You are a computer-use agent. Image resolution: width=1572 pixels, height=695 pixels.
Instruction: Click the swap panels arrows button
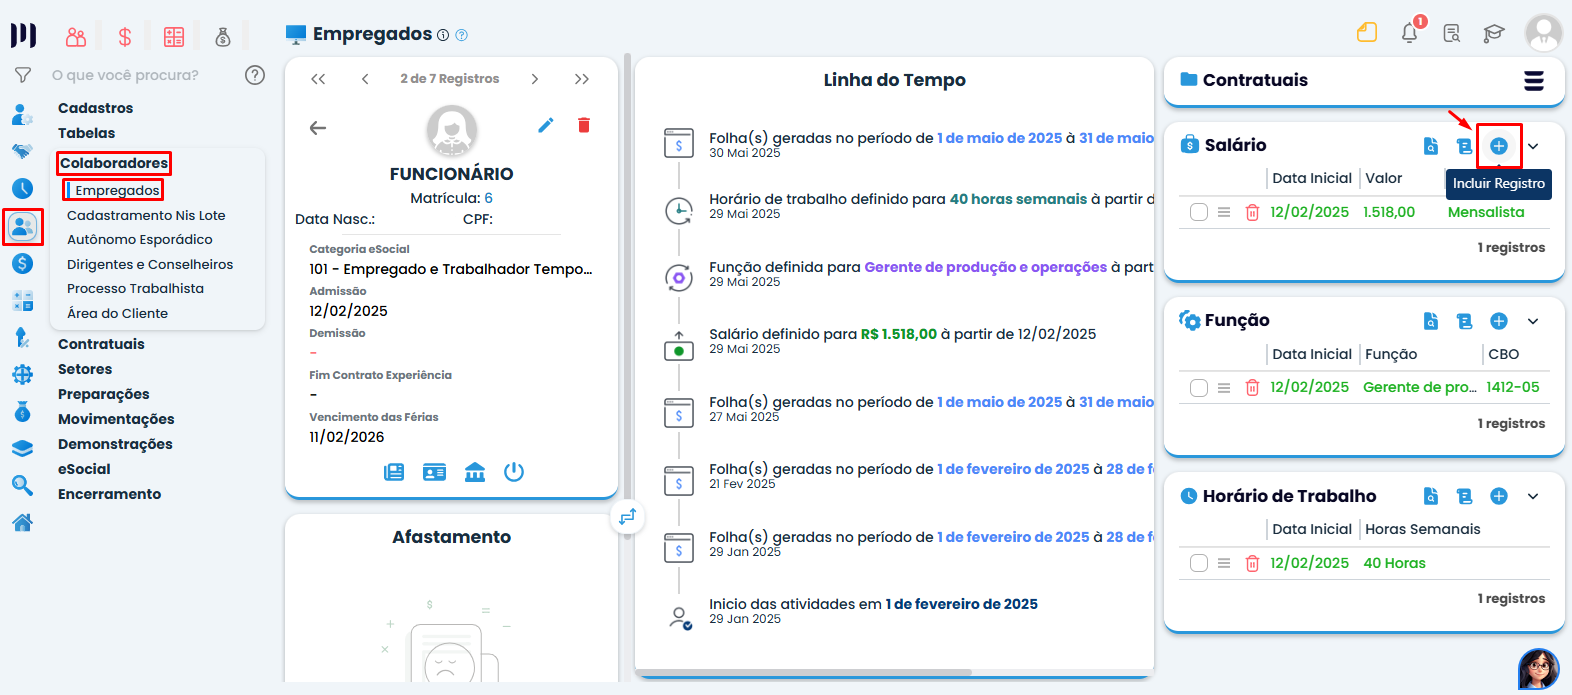627,517
